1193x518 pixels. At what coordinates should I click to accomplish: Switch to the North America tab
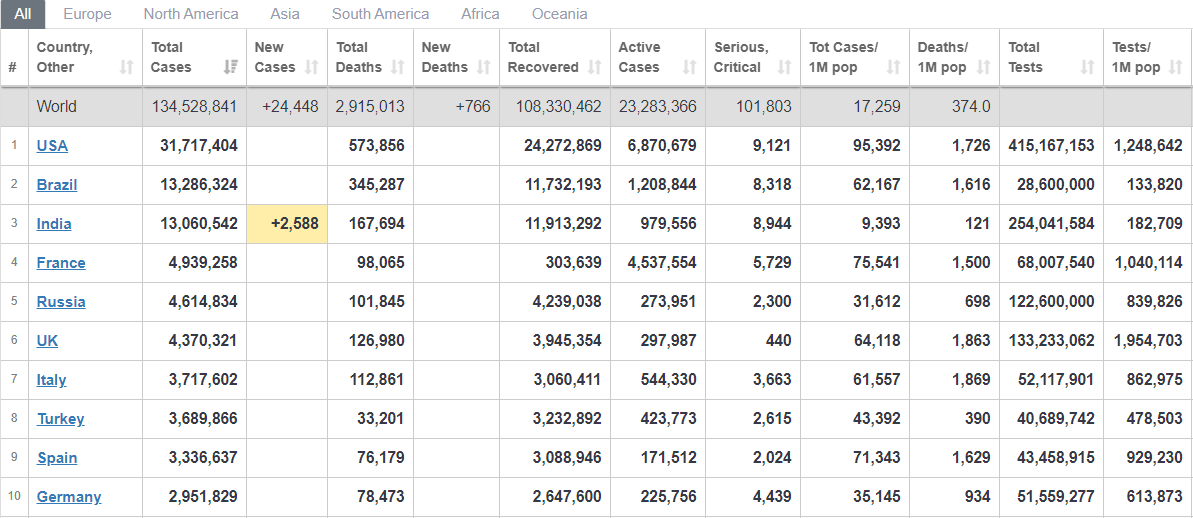pos(191,14)
